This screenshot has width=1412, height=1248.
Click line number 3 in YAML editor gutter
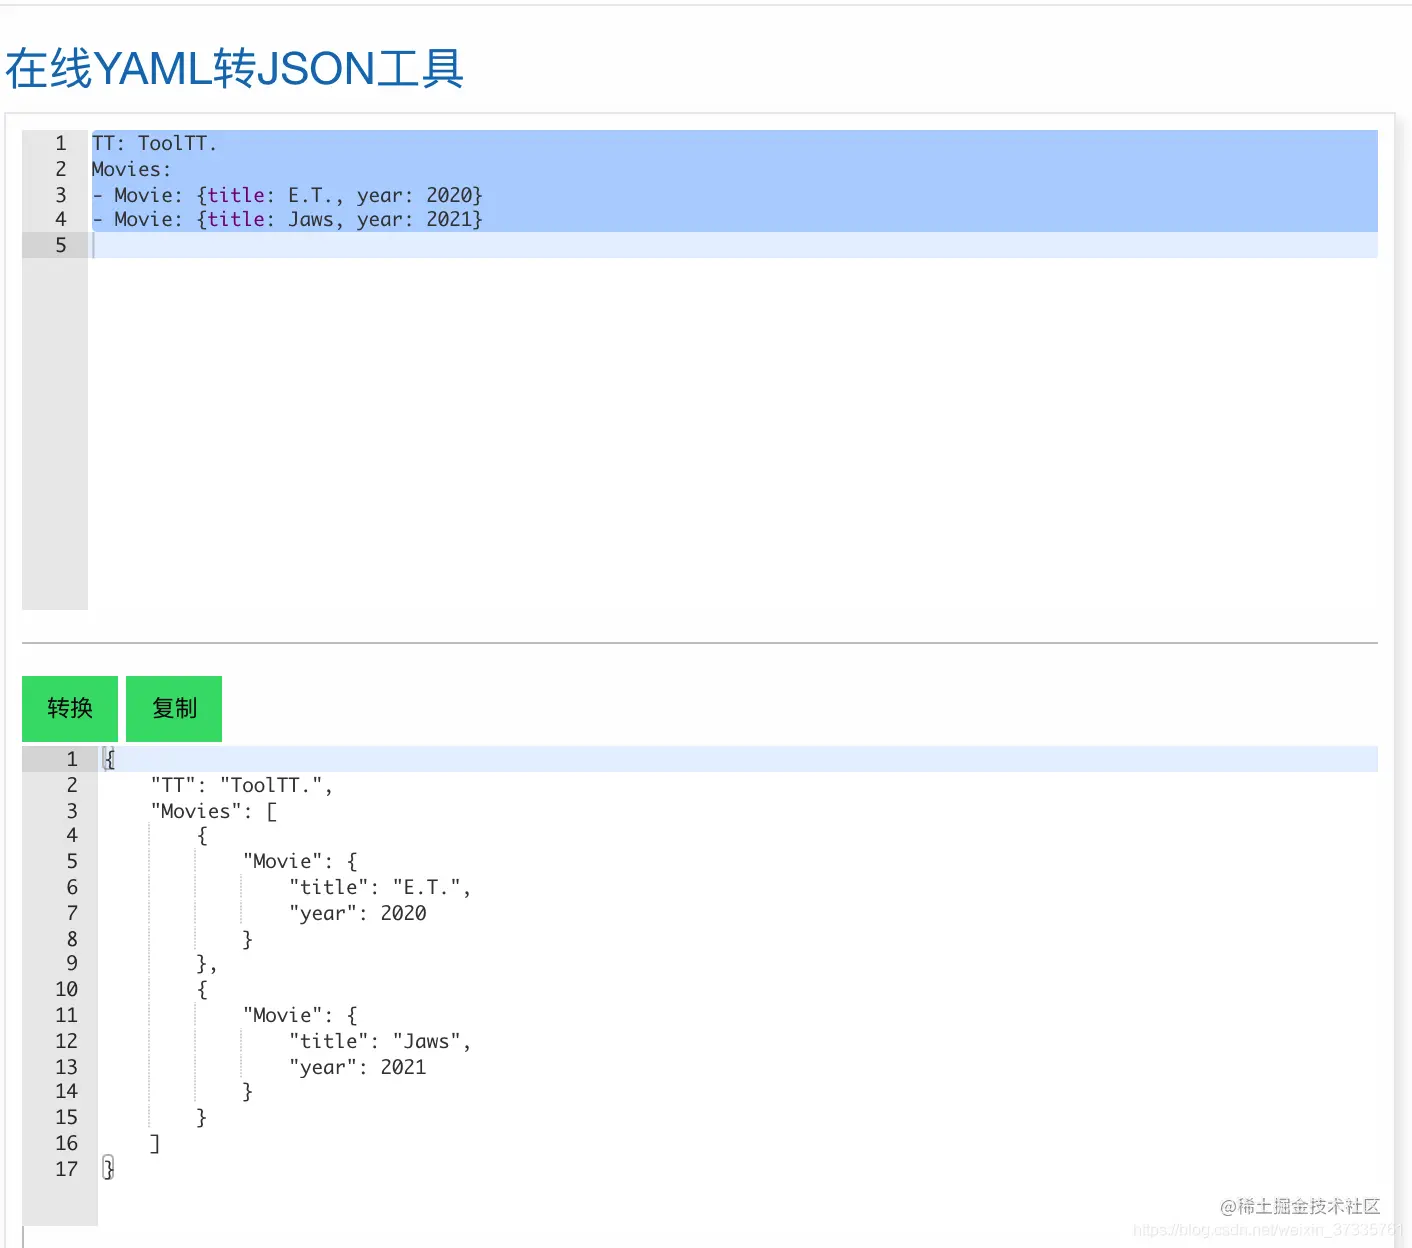click(x=61, y=195)
